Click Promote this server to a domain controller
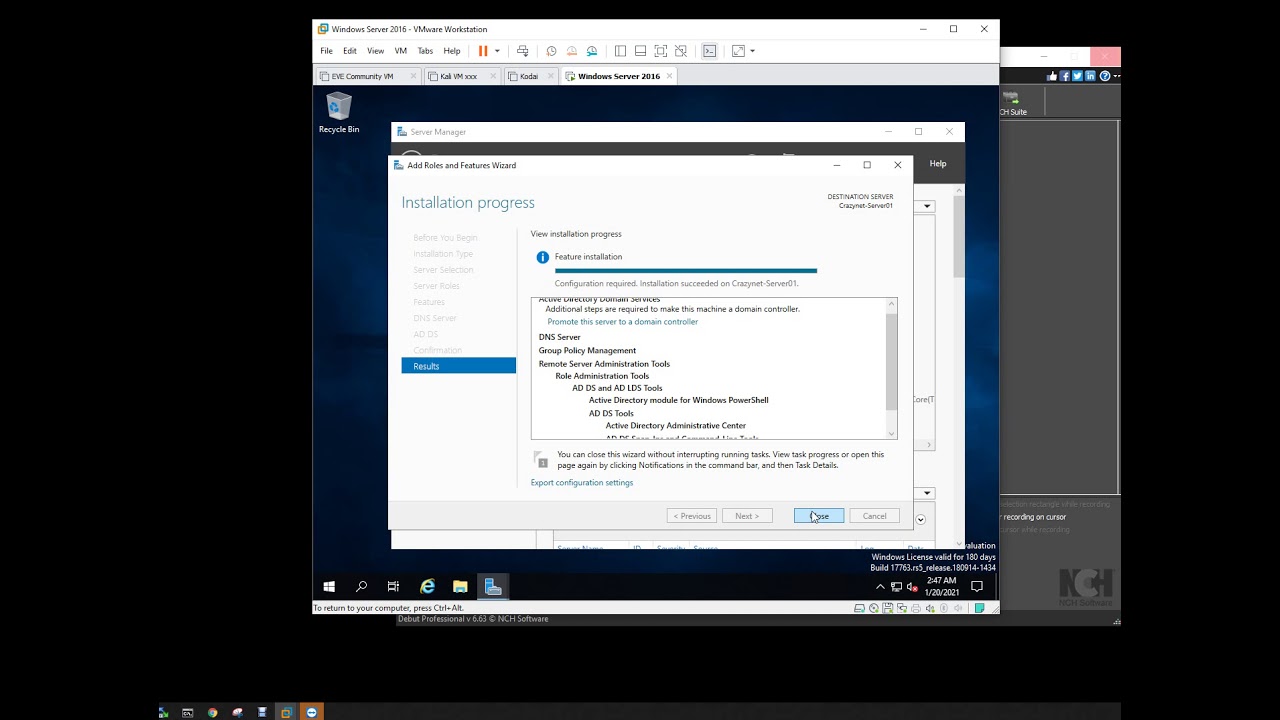 point(623,322)
